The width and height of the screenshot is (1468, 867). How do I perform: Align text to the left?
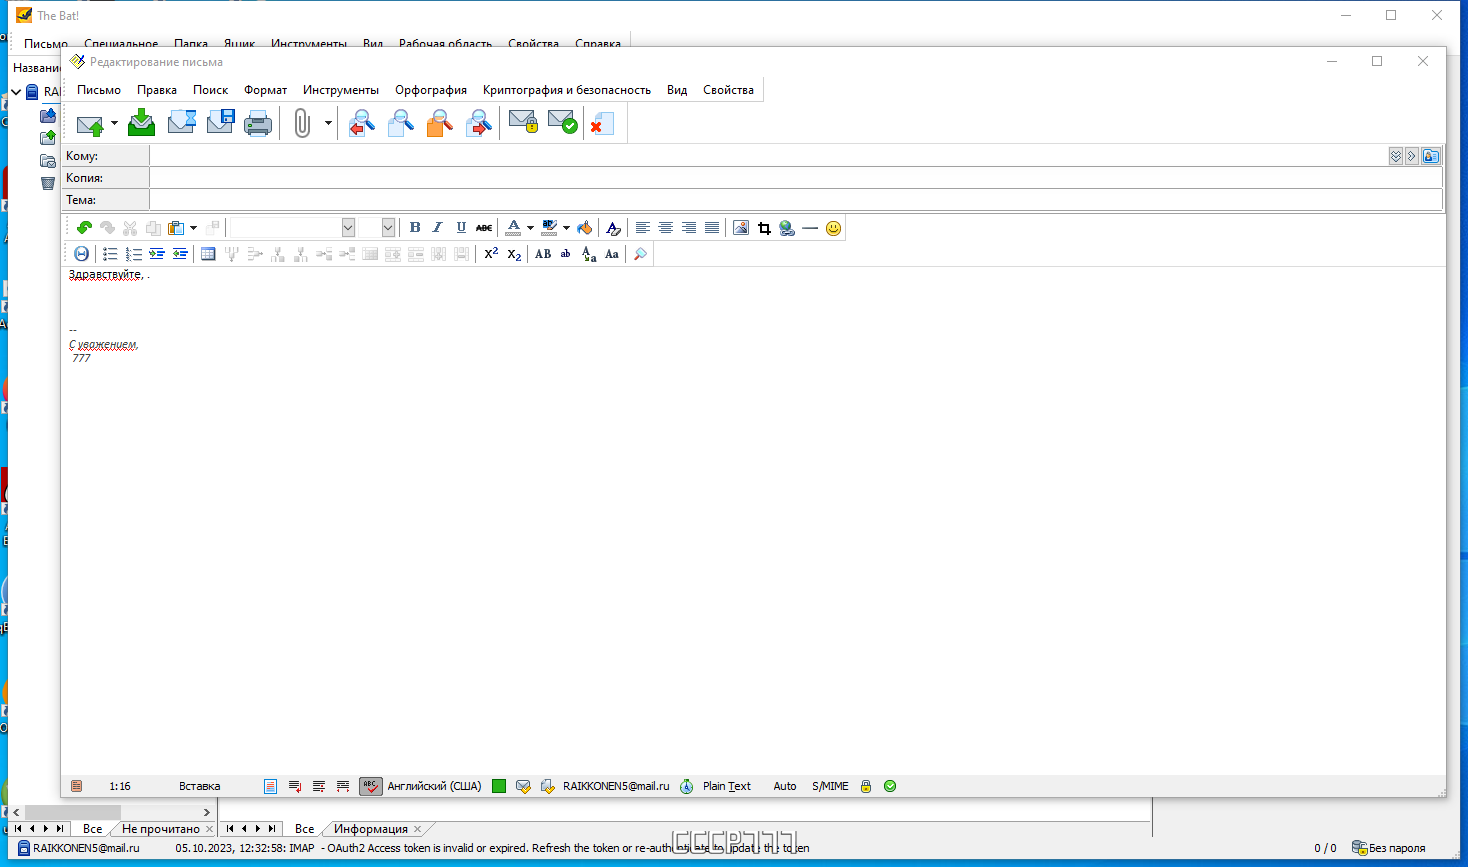[643, 228]
